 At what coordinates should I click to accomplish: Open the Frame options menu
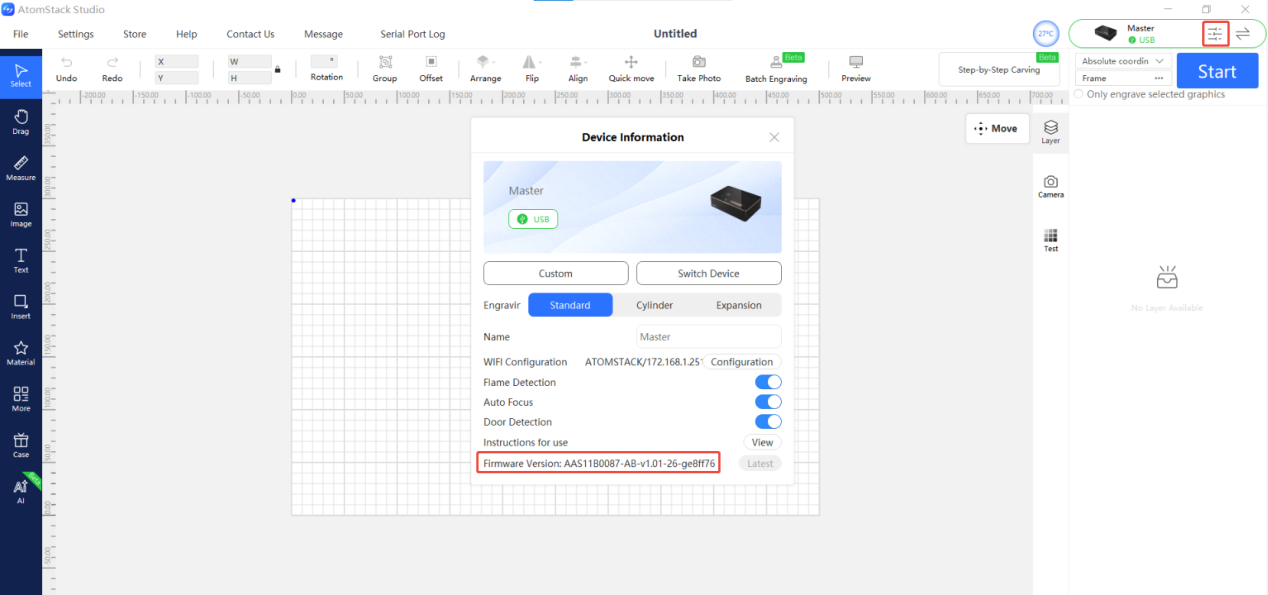coord(1159,78)
